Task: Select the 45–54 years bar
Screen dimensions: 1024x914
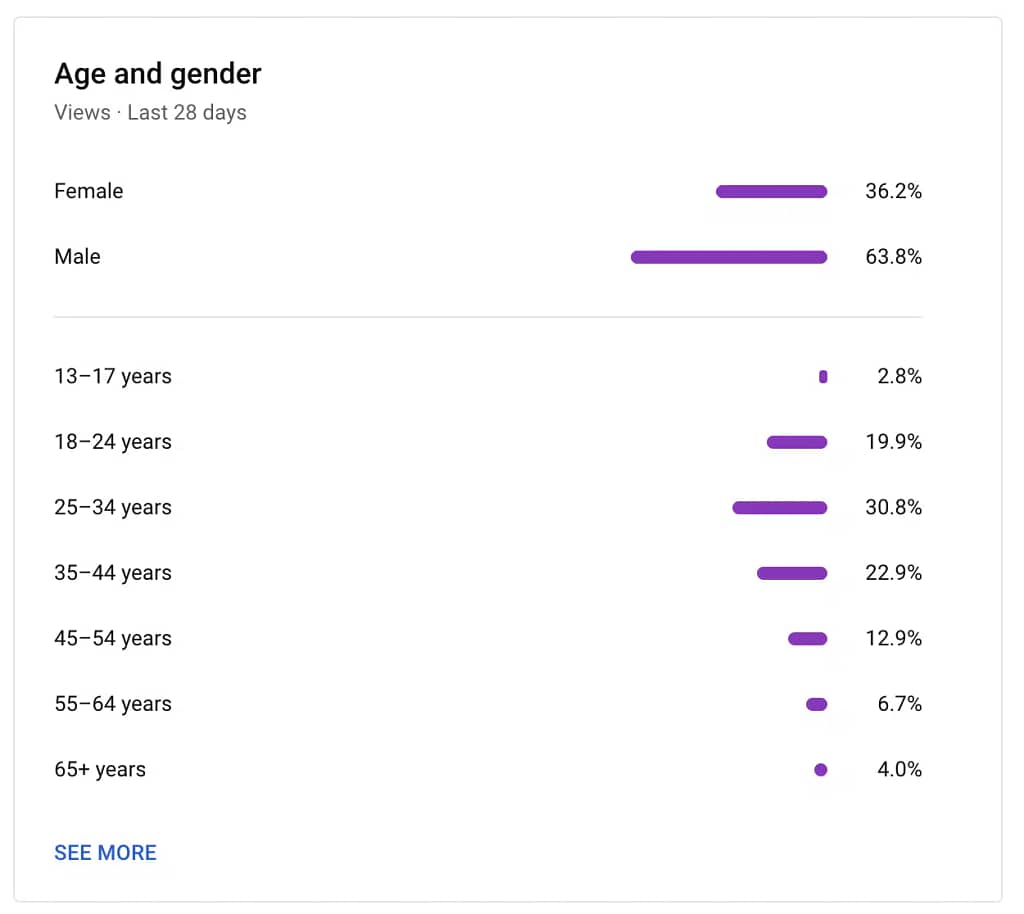Action: 808,639
